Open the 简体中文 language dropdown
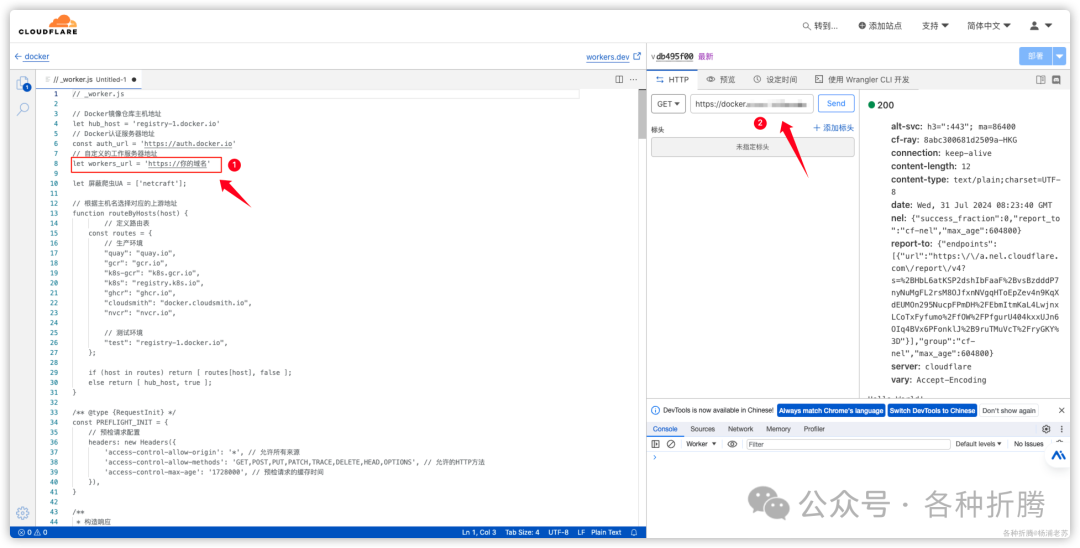This screenshot has width=1080, height=548. [x=988, y=25]
